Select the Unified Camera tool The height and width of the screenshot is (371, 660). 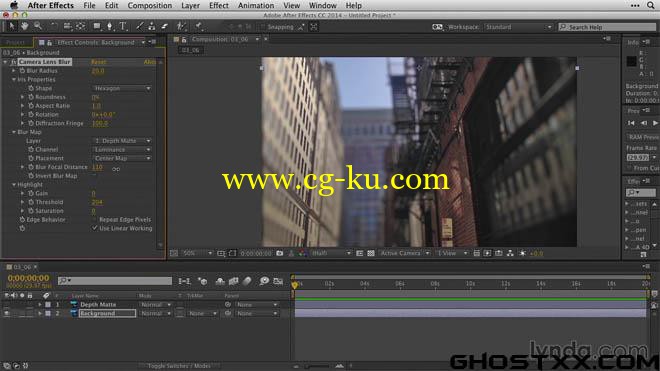(67, 27)
